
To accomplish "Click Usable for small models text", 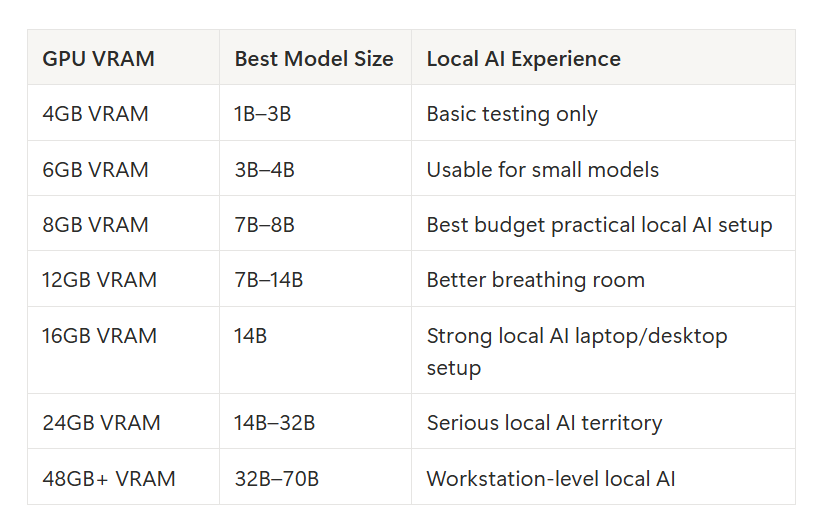I will (x=543, y=170).
